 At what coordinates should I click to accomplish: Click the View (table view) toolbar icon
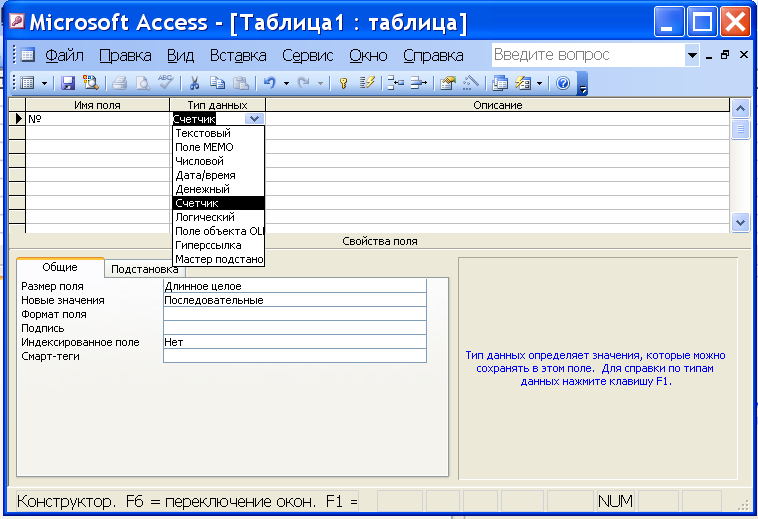tap(27, 83)
